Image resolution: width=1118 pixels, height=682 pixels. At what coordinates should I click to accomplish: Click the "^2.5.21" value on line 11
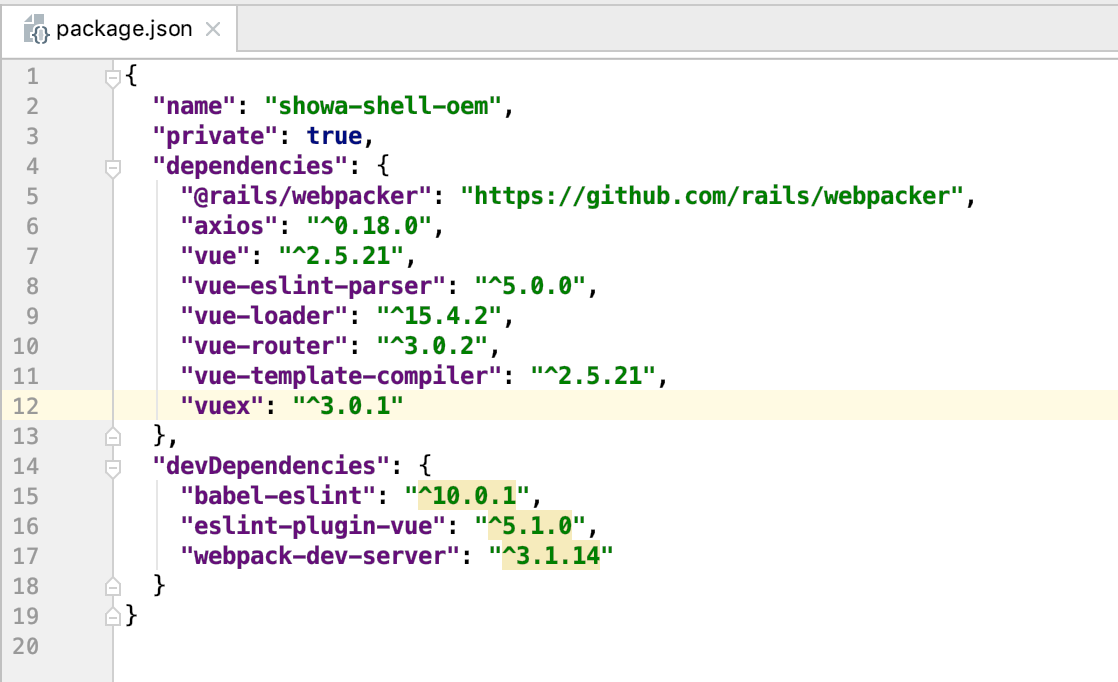(x=593, y=376)
